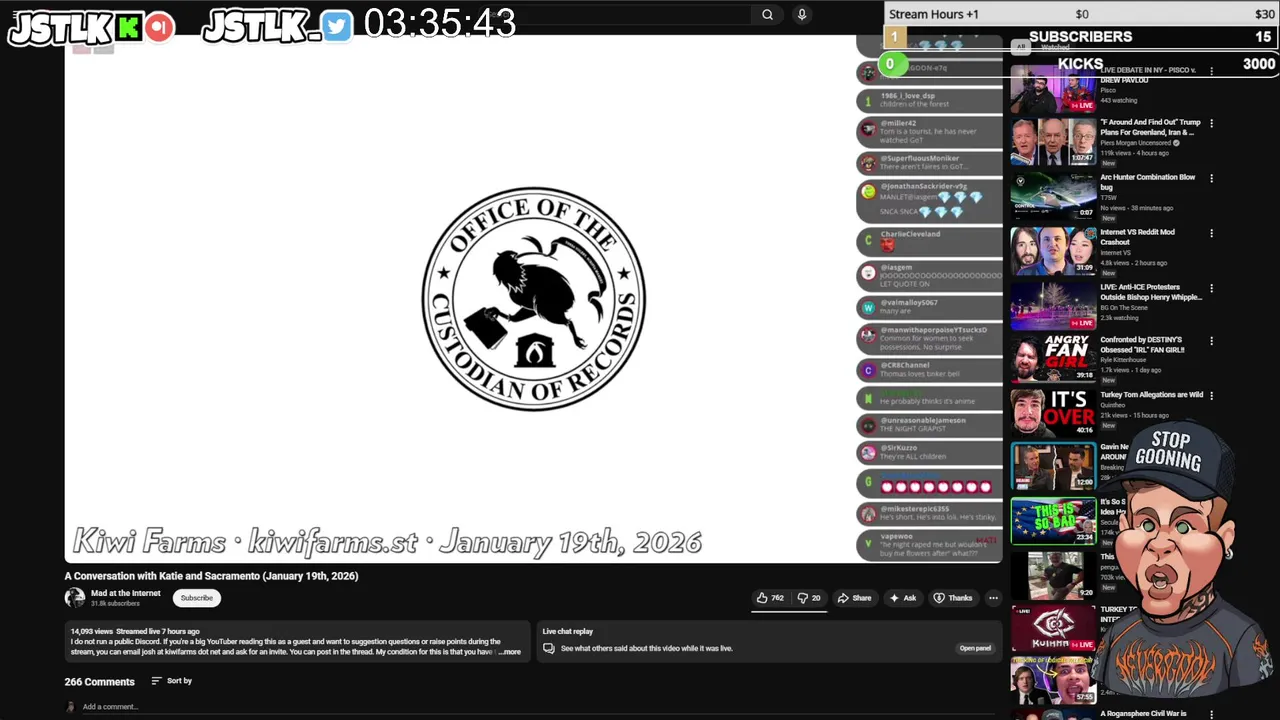Image resolution: width=1280 pixels, height=720 pixels.
Task: Open Piers Morgan video thumbnail 1:07:47
Action: pyautogui.click(x=1053, y=142)
